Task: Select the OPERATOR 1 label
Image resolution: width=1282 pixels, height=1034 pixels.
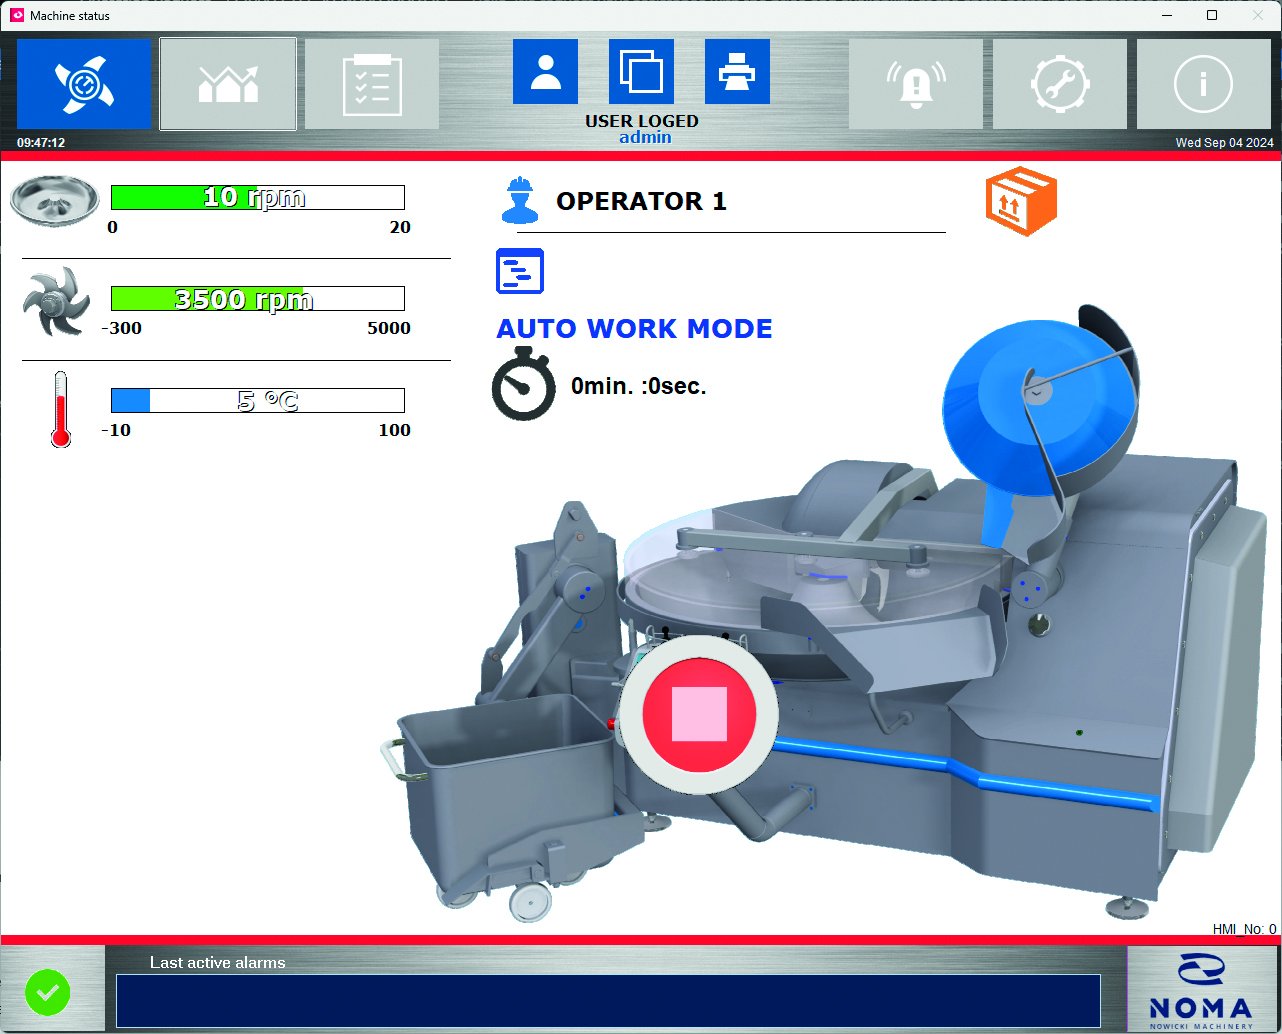Action: pos(641,201)
